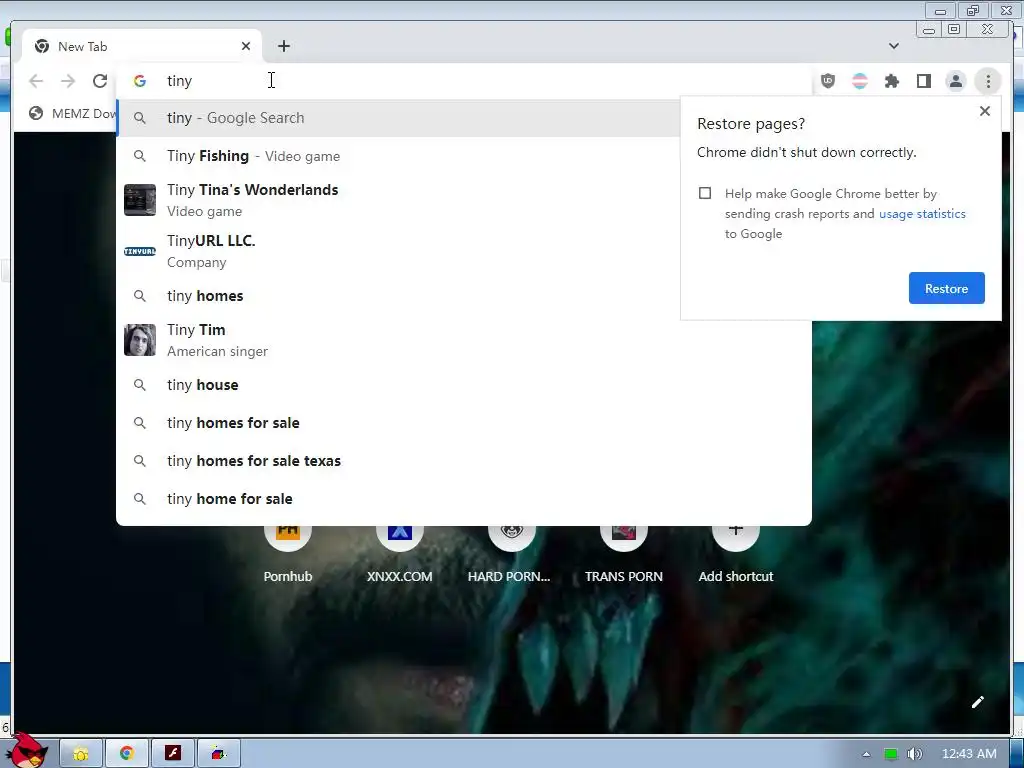Close the Restore pages popup
Image resolution: width=1024 pixels, height=768 pixels.
coord(985,111)
